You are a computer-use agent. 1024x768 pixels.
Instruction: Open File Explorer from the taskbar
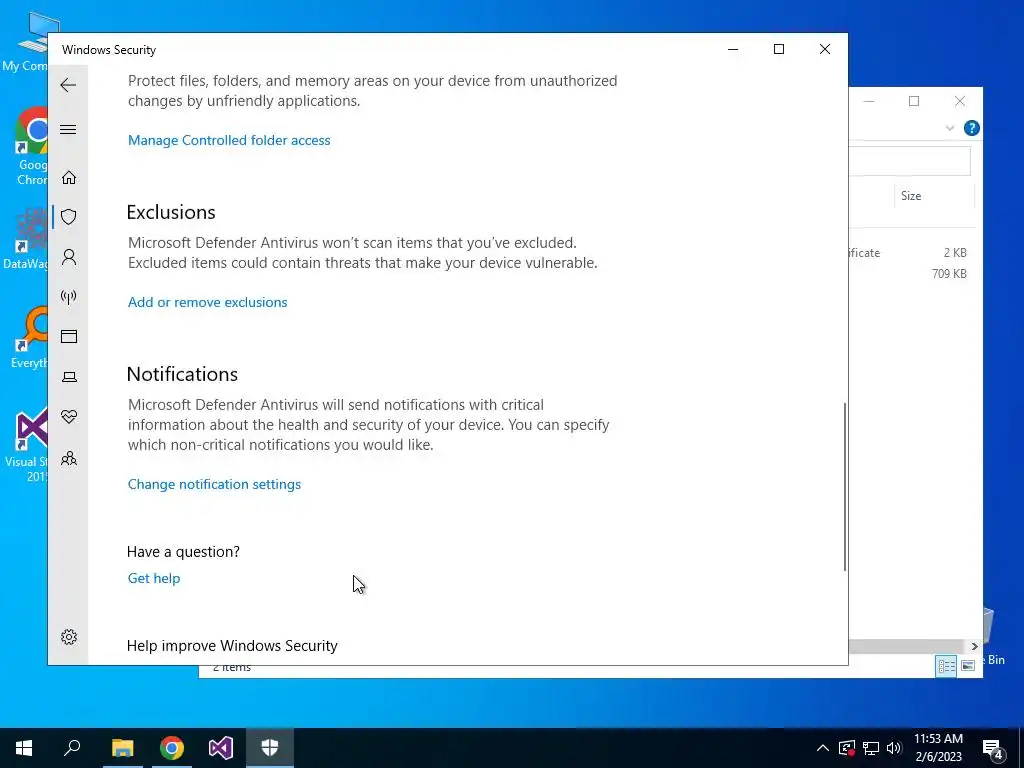[x=122, y=748]
